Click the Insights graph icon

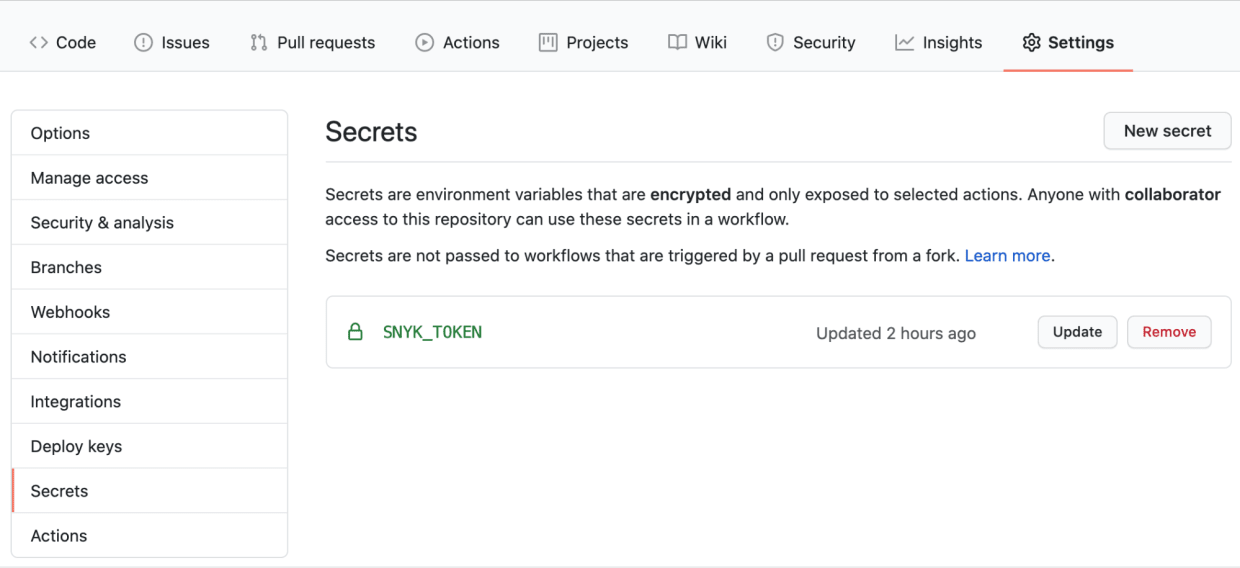904,42
